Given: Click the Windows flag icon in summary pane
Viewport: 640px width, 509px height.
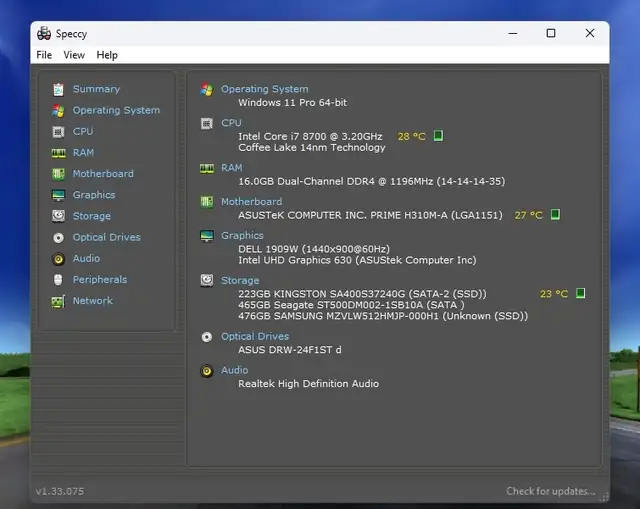Looking at the screenshot, I should tap(207, 89).
